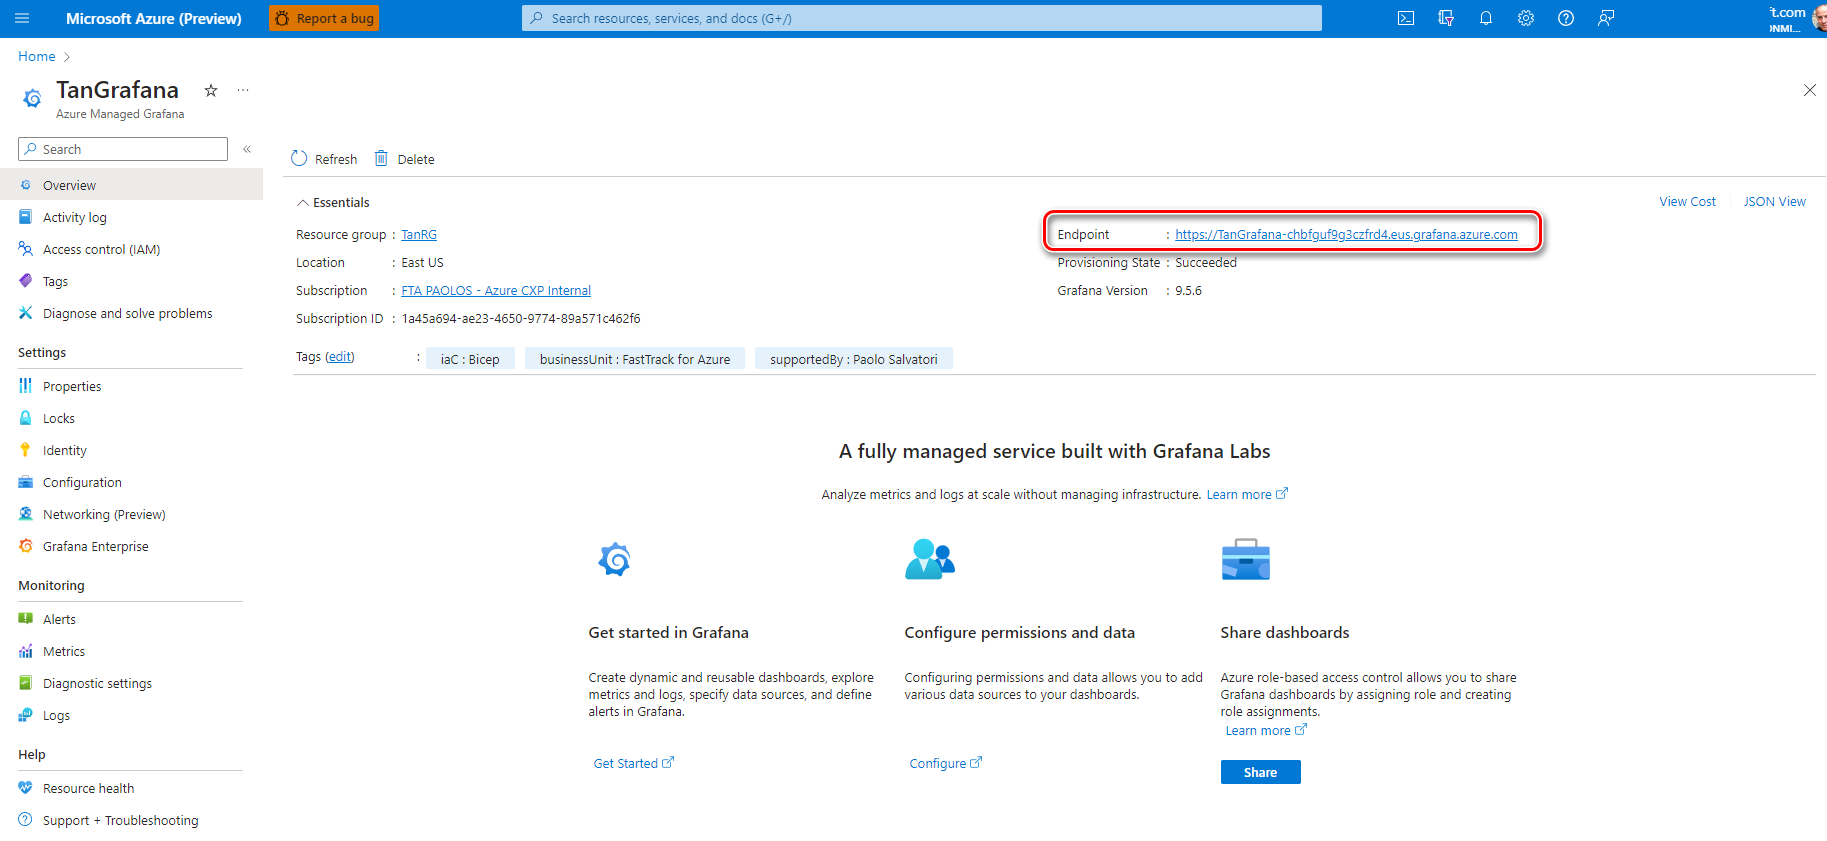Click Get Started link
Image resolution: width=1827 pixels, height=841 pixels.
(x=634, y=763)
